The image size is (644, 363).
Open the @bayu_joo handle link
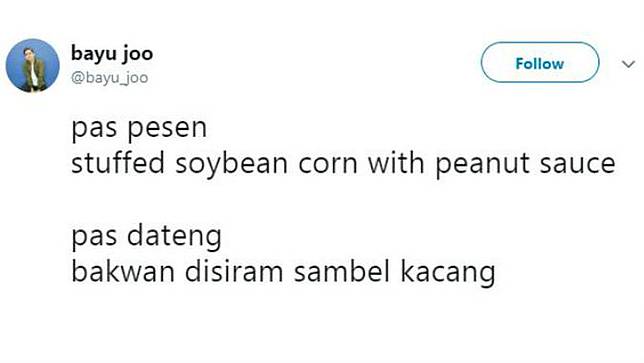pos(109,78)
